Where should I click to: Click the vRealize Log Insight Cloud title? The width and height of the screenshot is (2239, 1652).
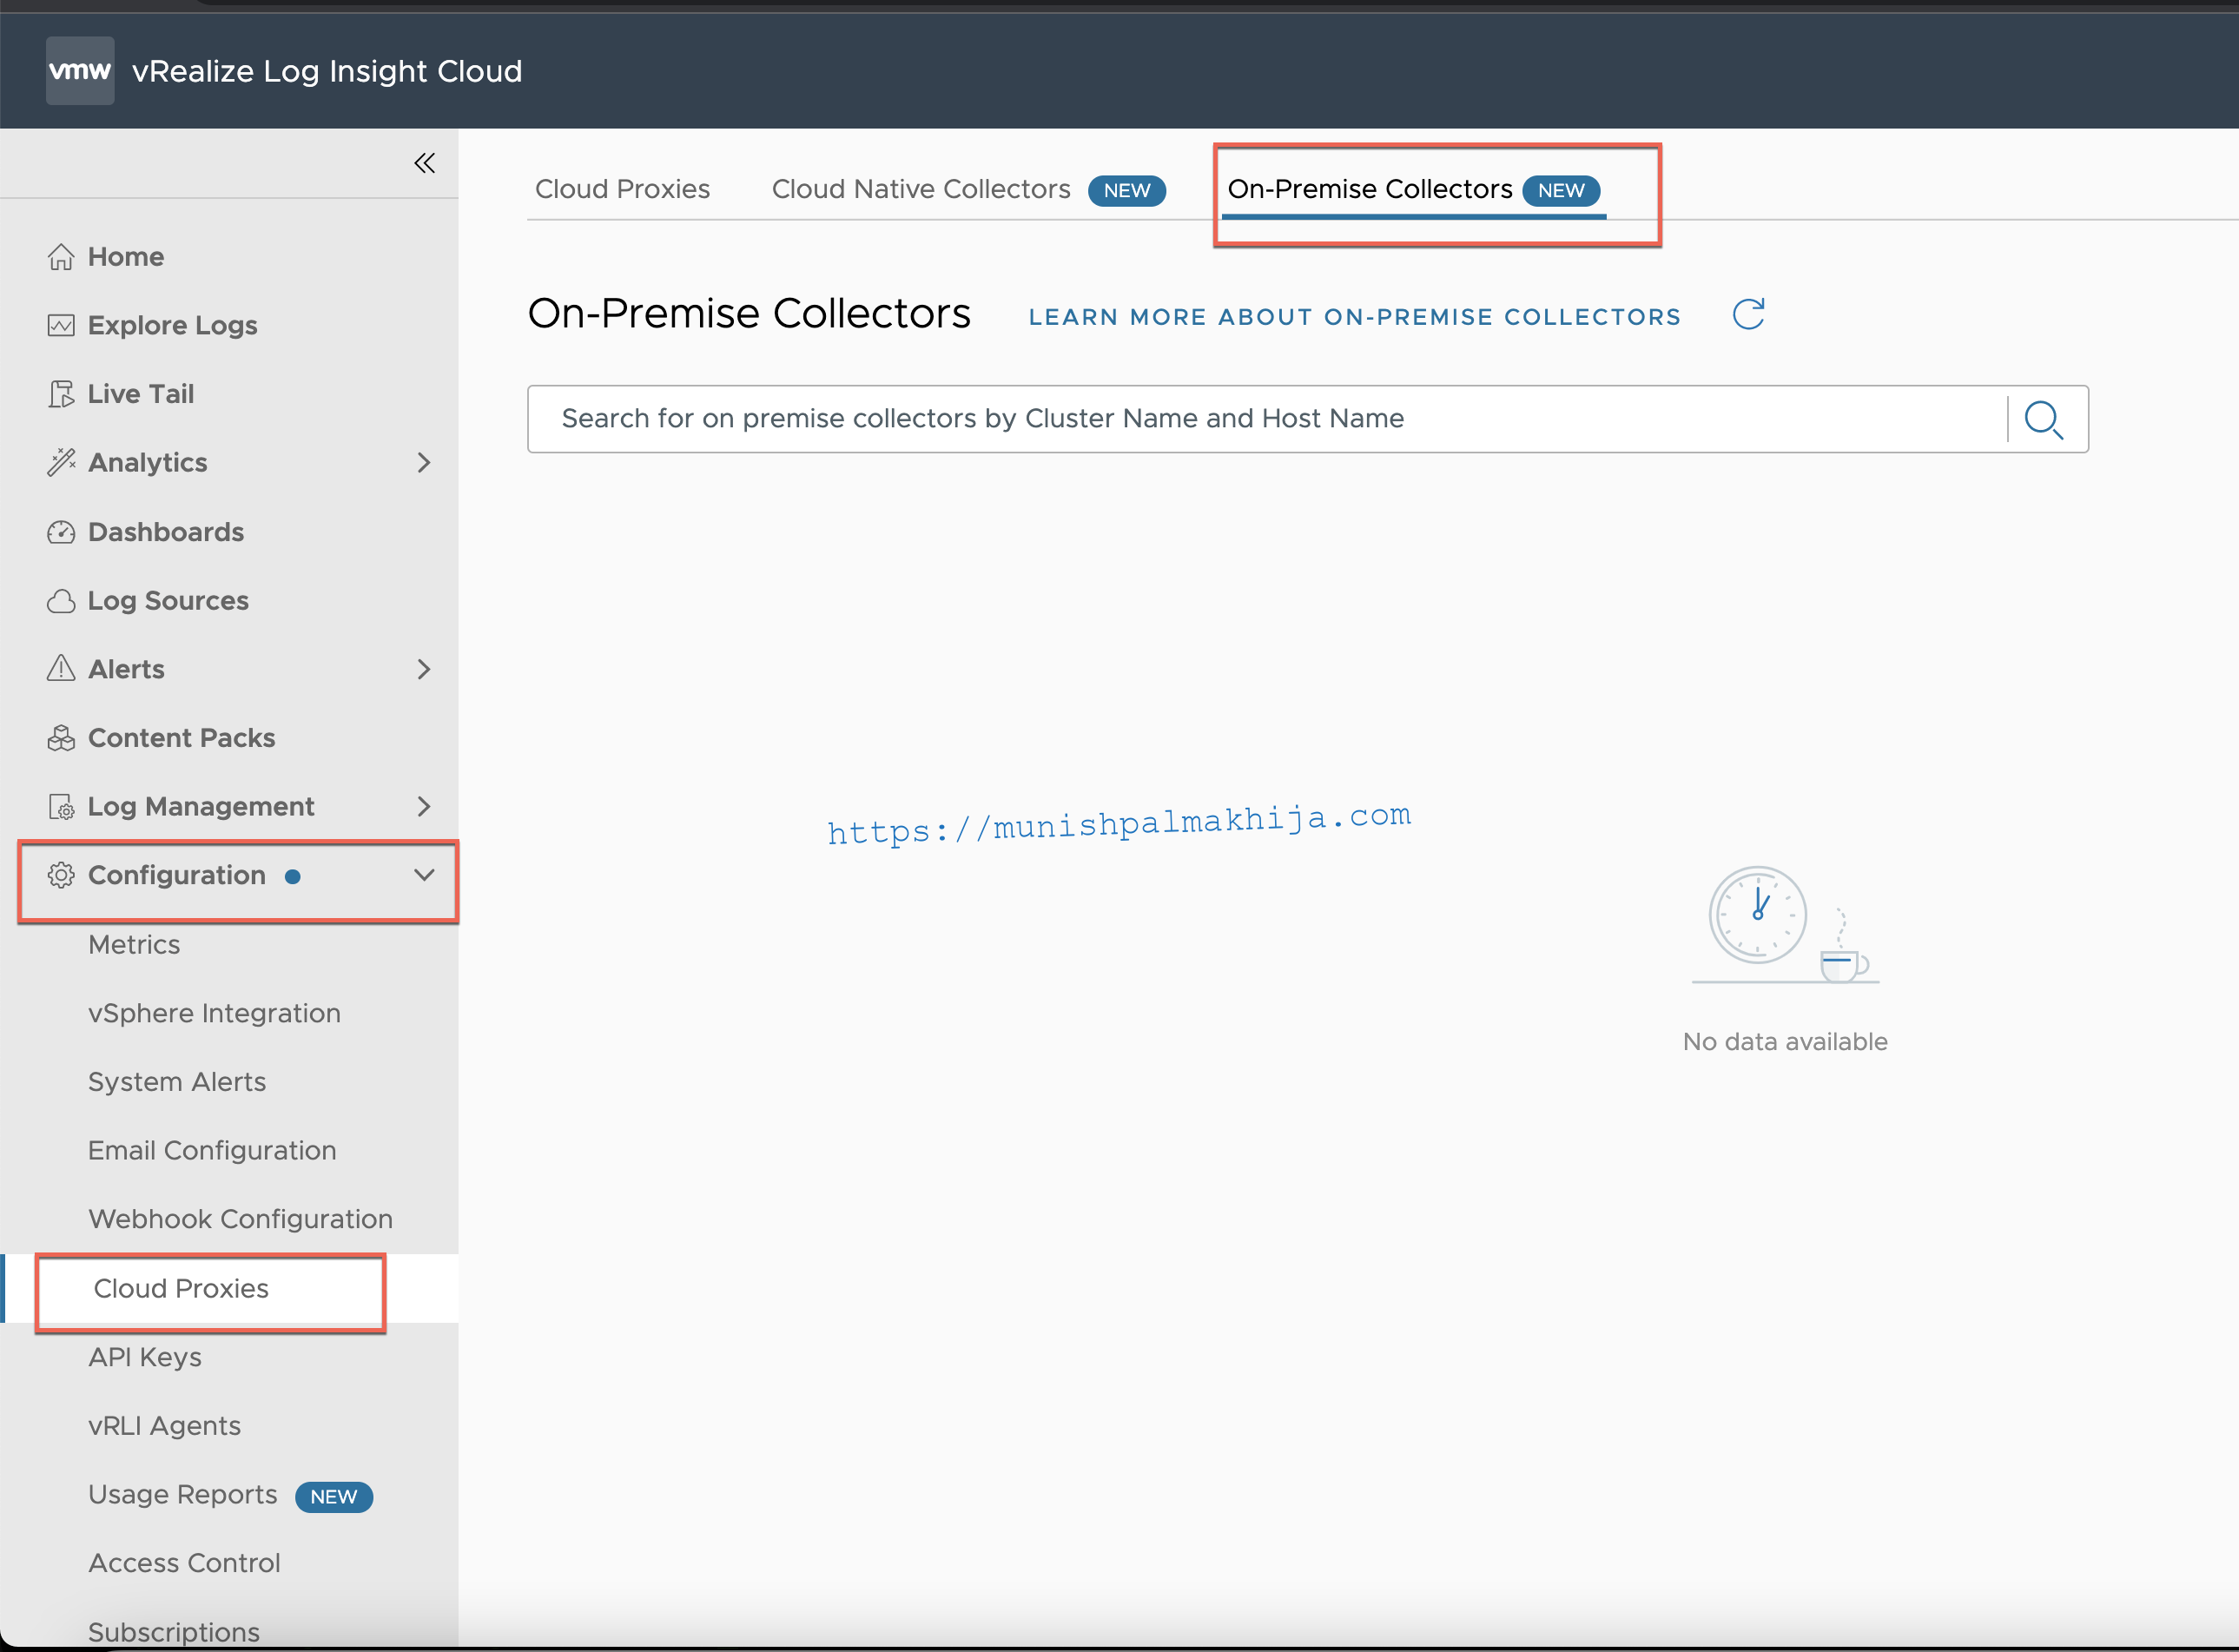coord(327,72)
